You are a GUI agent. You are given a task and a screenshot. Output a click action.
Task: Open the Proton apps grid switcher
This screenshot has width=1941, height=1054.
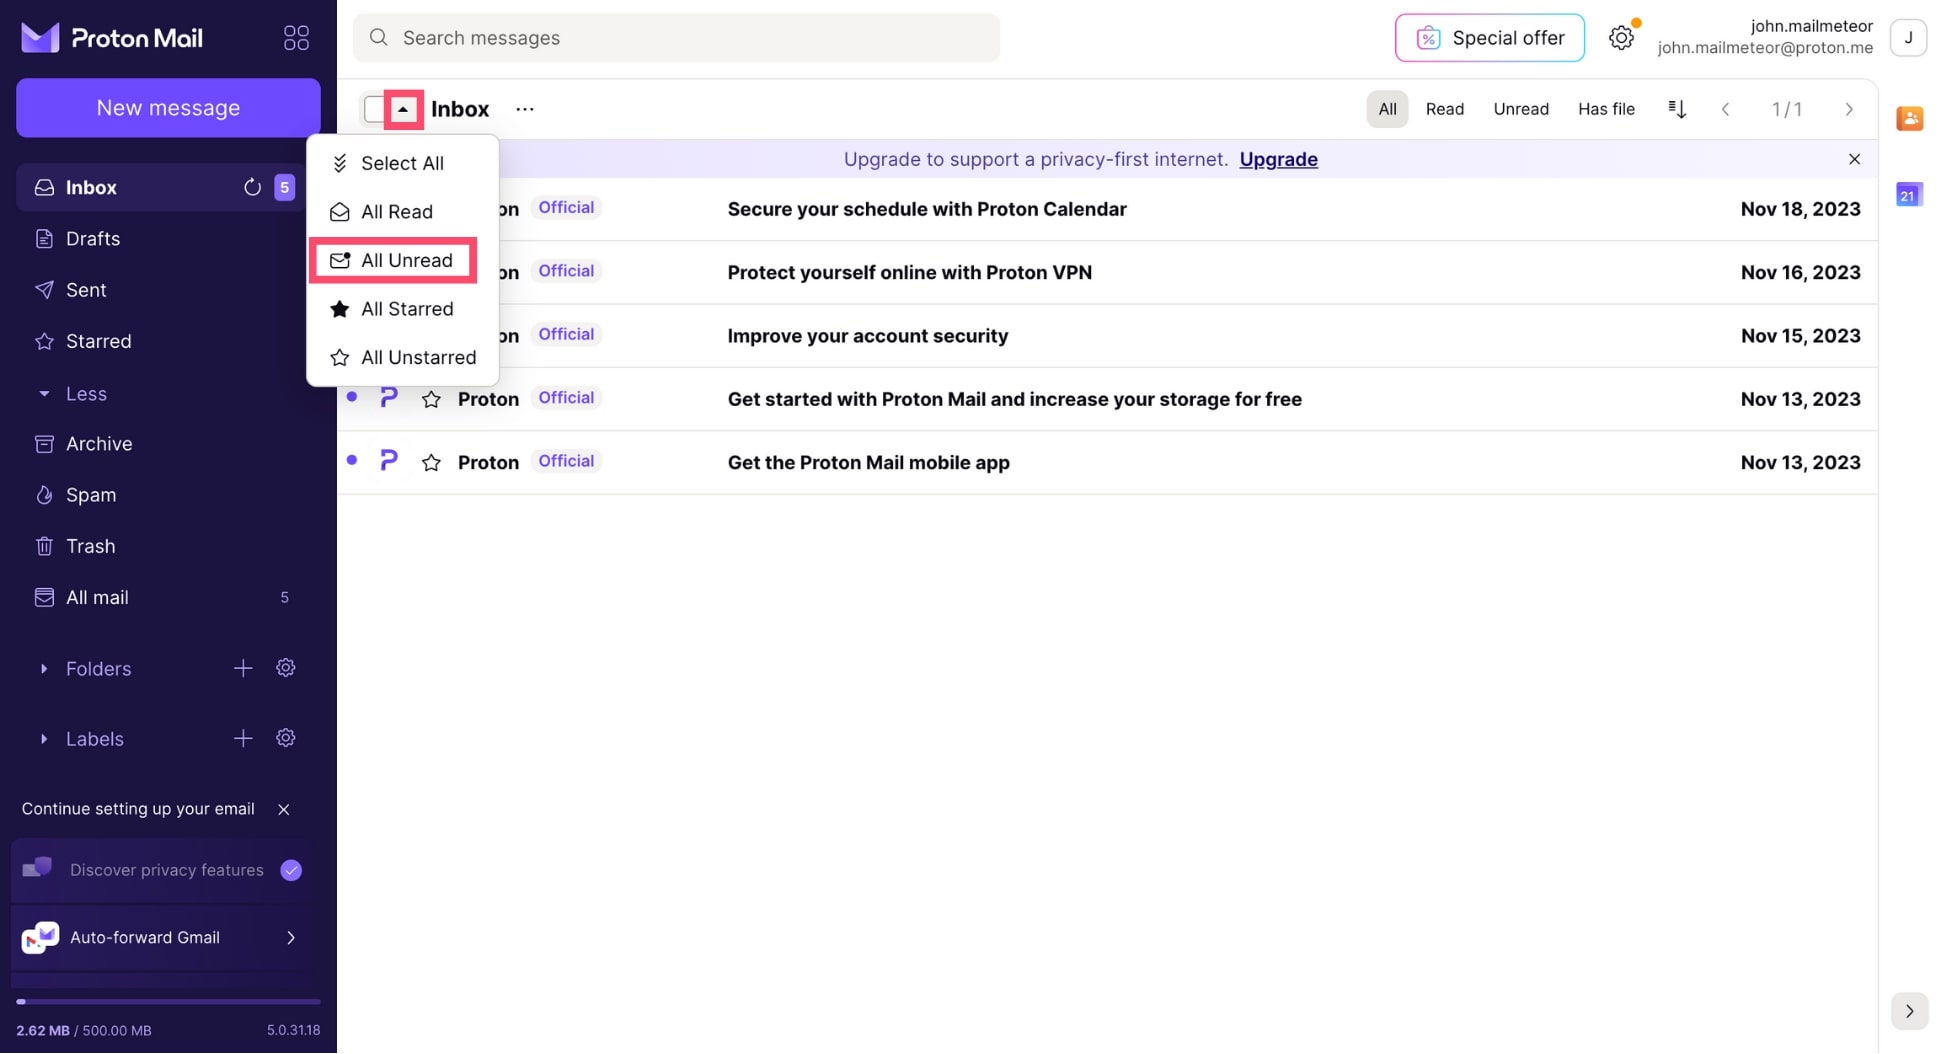(x=296, y=38)
